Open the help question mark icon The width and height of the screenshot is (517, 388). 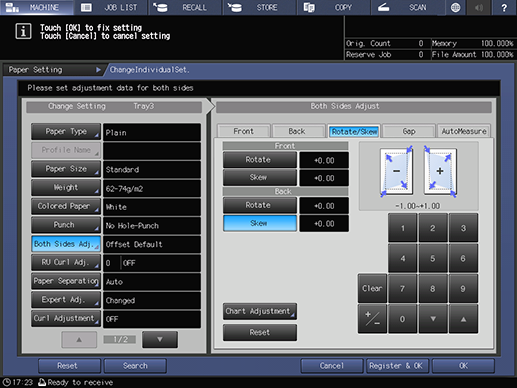(503, 7)
